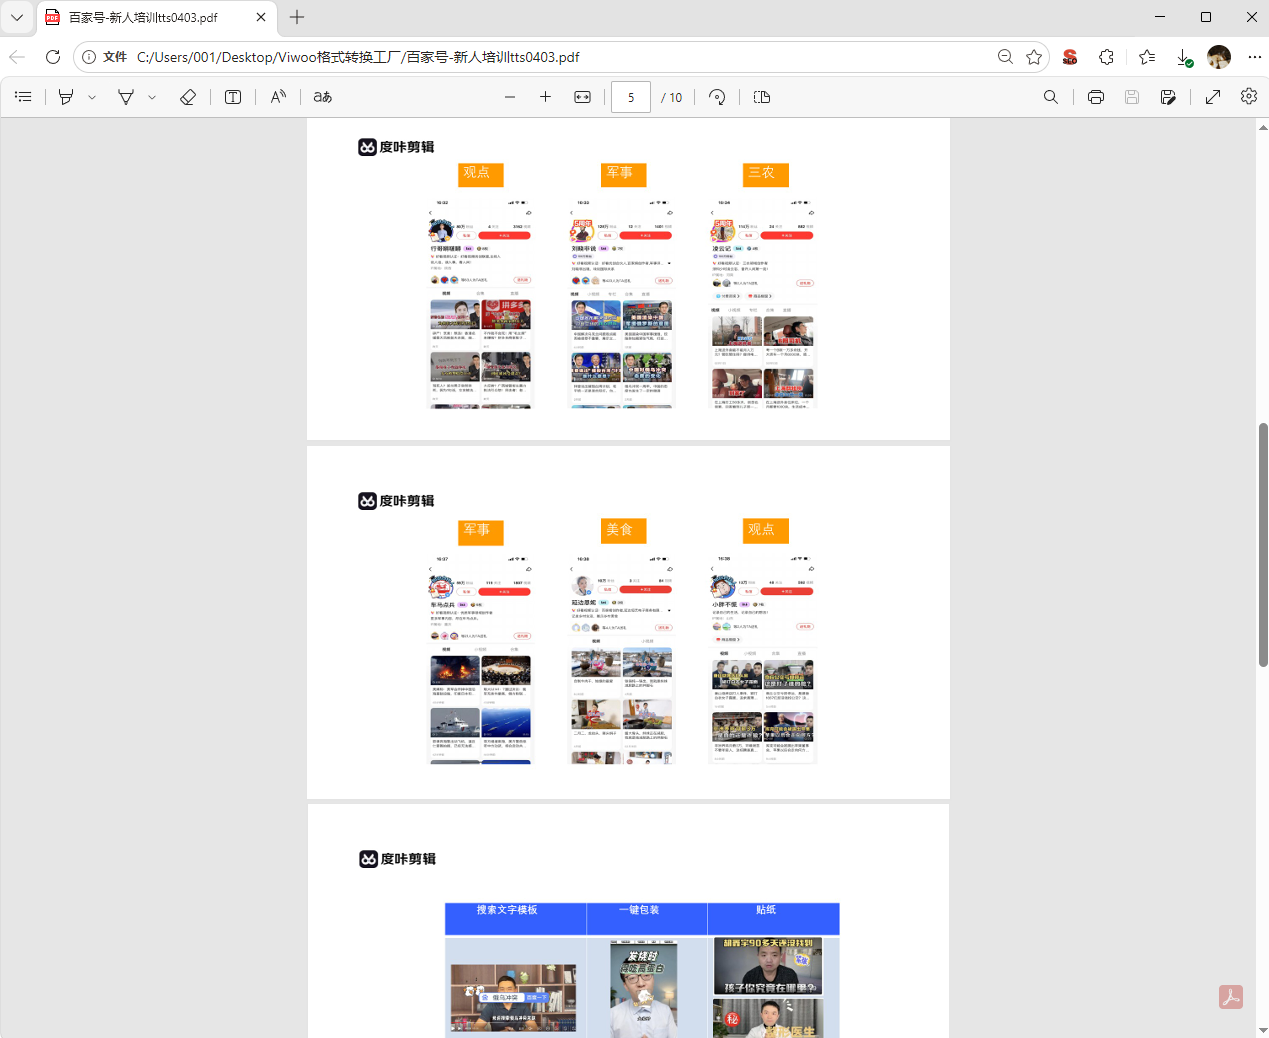This screenshot has height=1038, width=1269.
Task: Save the PDF as a copy
Action: [x=1168, y=97]
